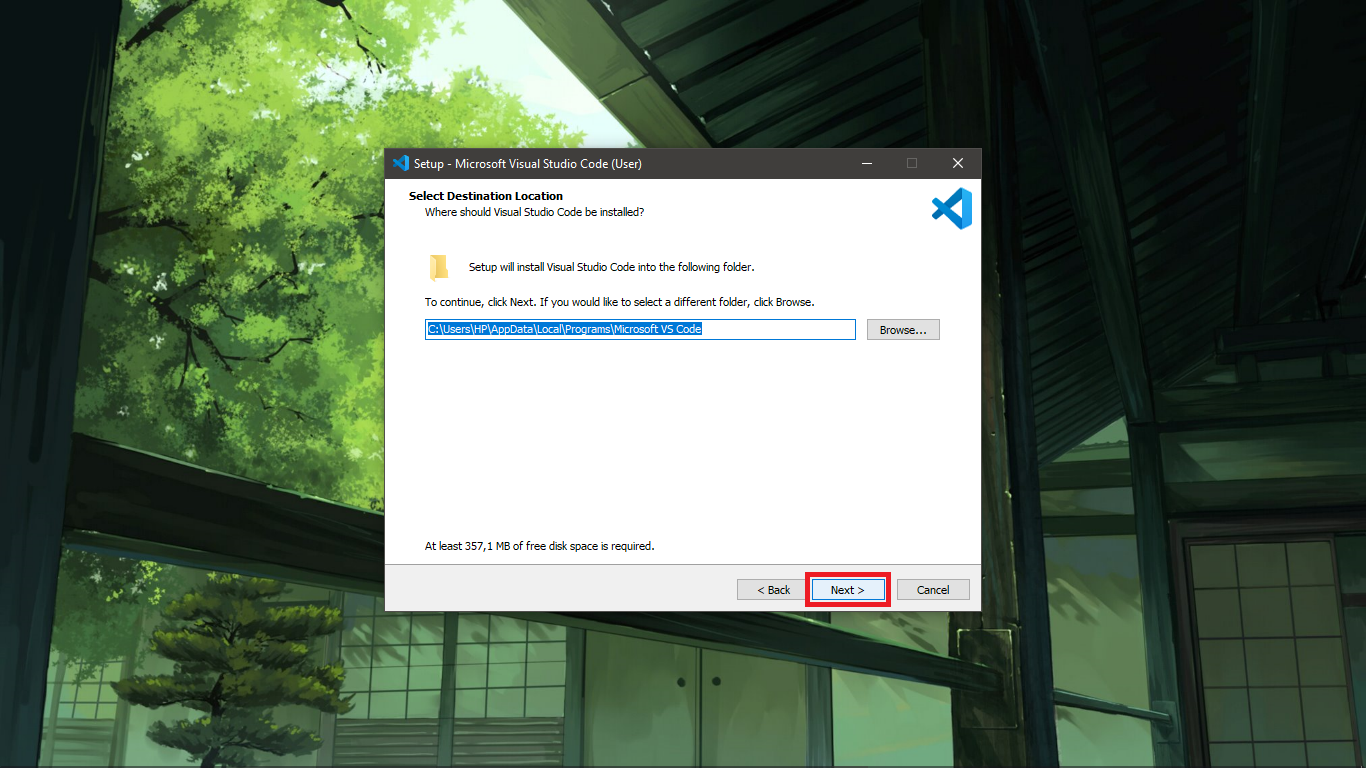The width and height of the screenshot is (1366, 768).
Task: Click the large blue VS Code logo
Action: (x=951, y=208)
